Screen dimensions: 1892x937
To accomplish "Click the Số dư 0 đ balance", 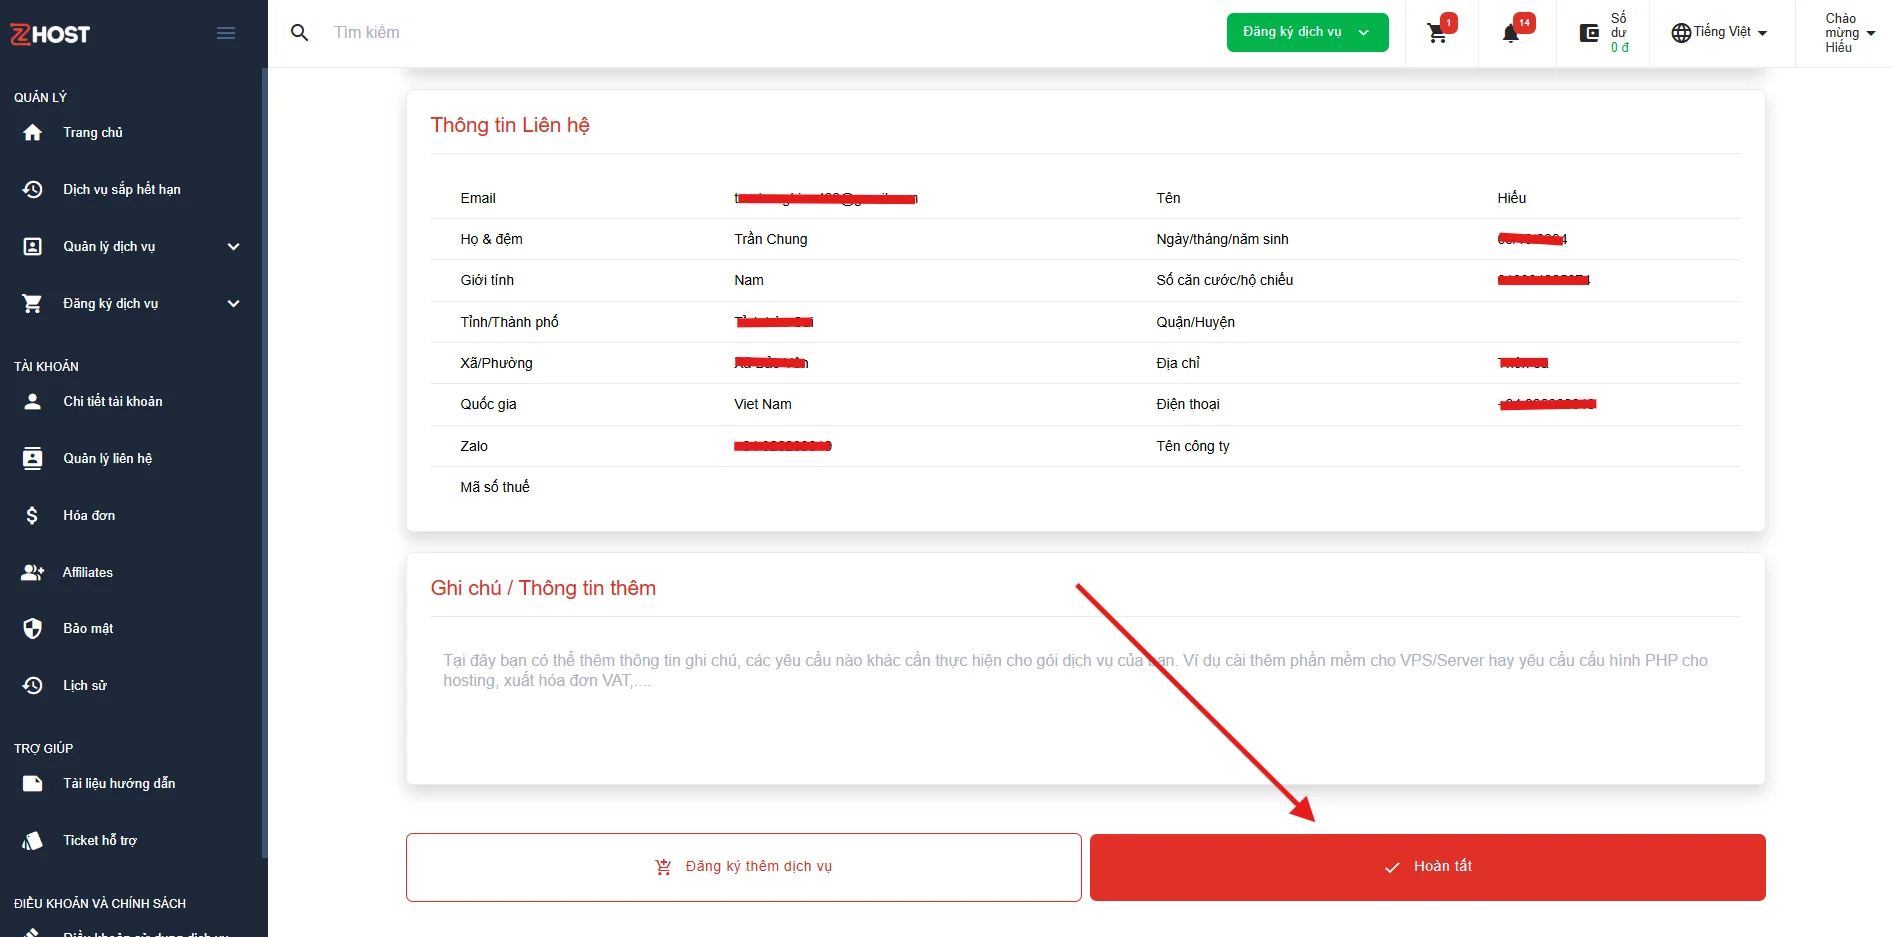I will click(x=1619, y=33).
